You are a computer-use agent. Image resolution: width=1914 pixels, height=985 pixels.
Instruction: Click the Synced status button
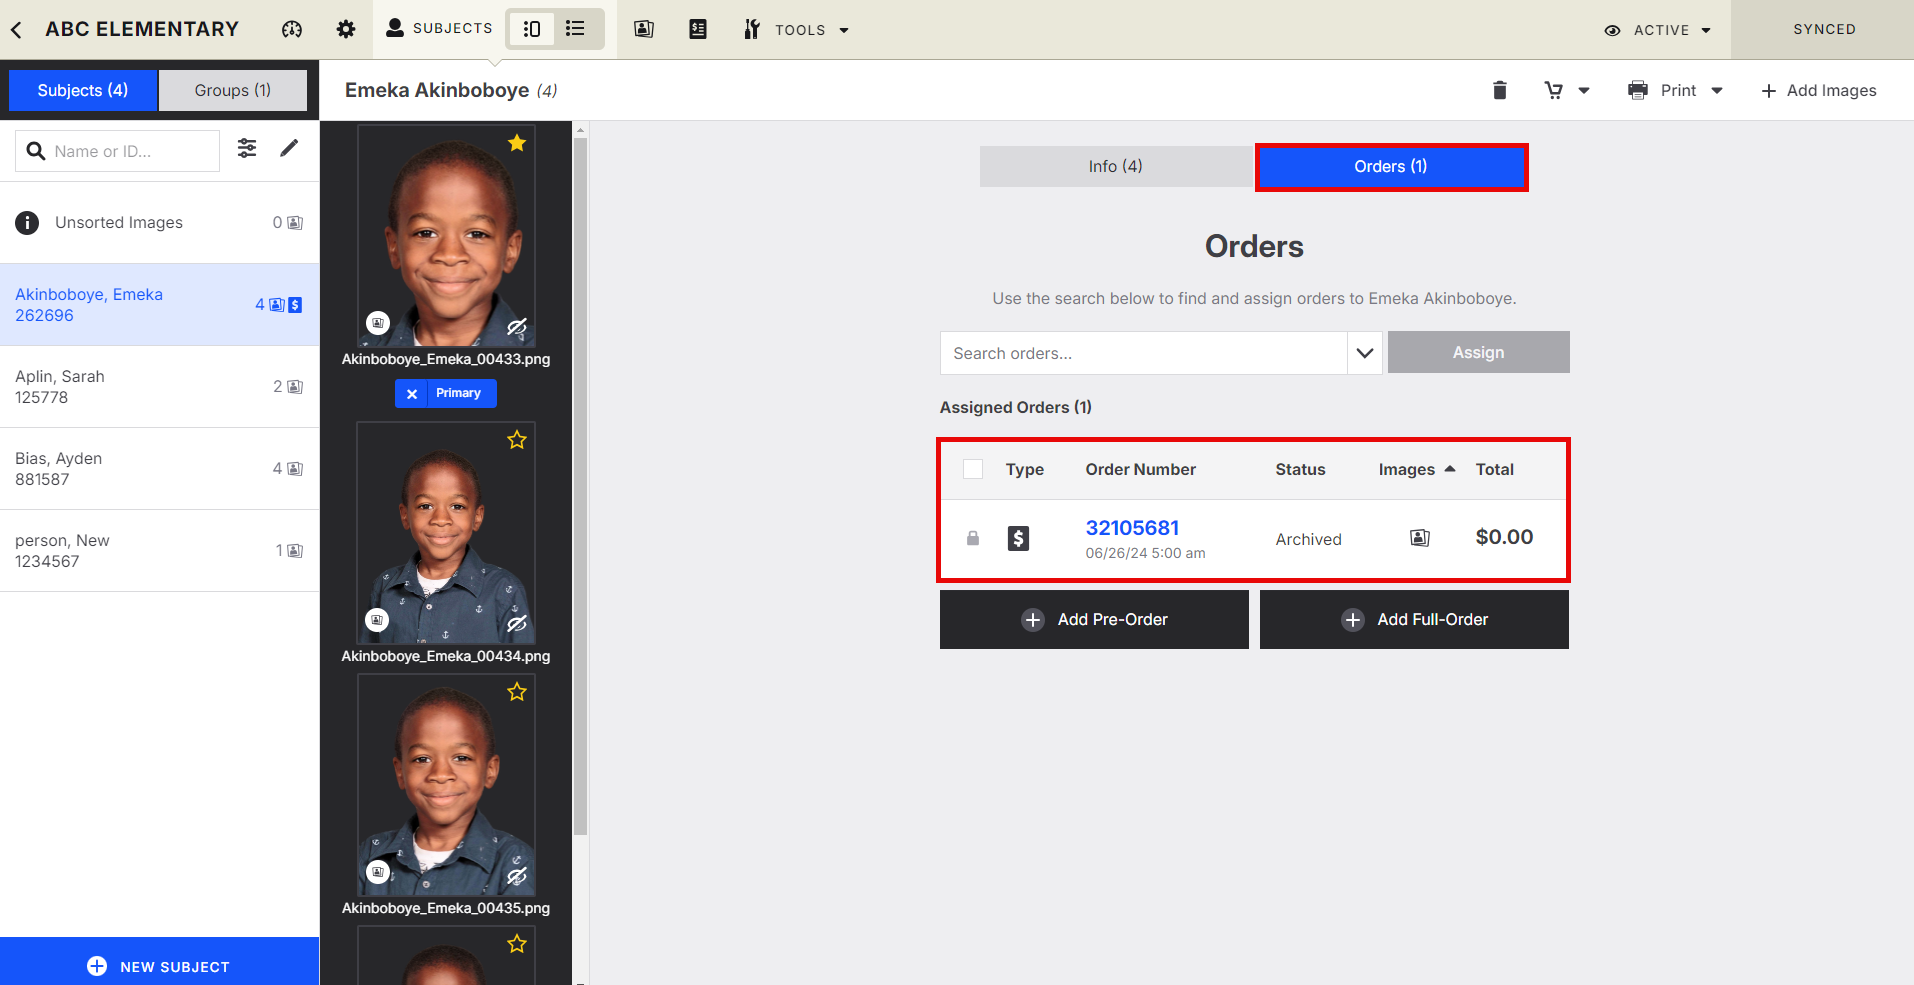(1824, 29)
